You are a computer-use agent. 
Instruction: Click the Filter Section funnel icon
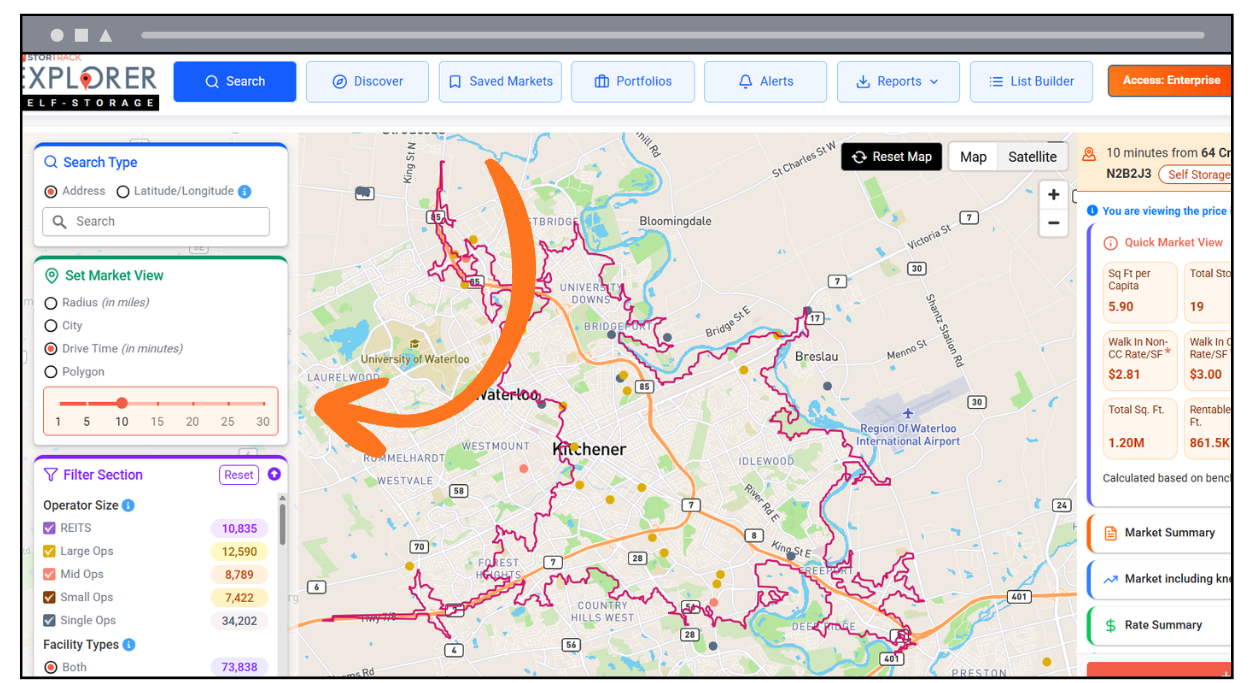tap(51, 475)
